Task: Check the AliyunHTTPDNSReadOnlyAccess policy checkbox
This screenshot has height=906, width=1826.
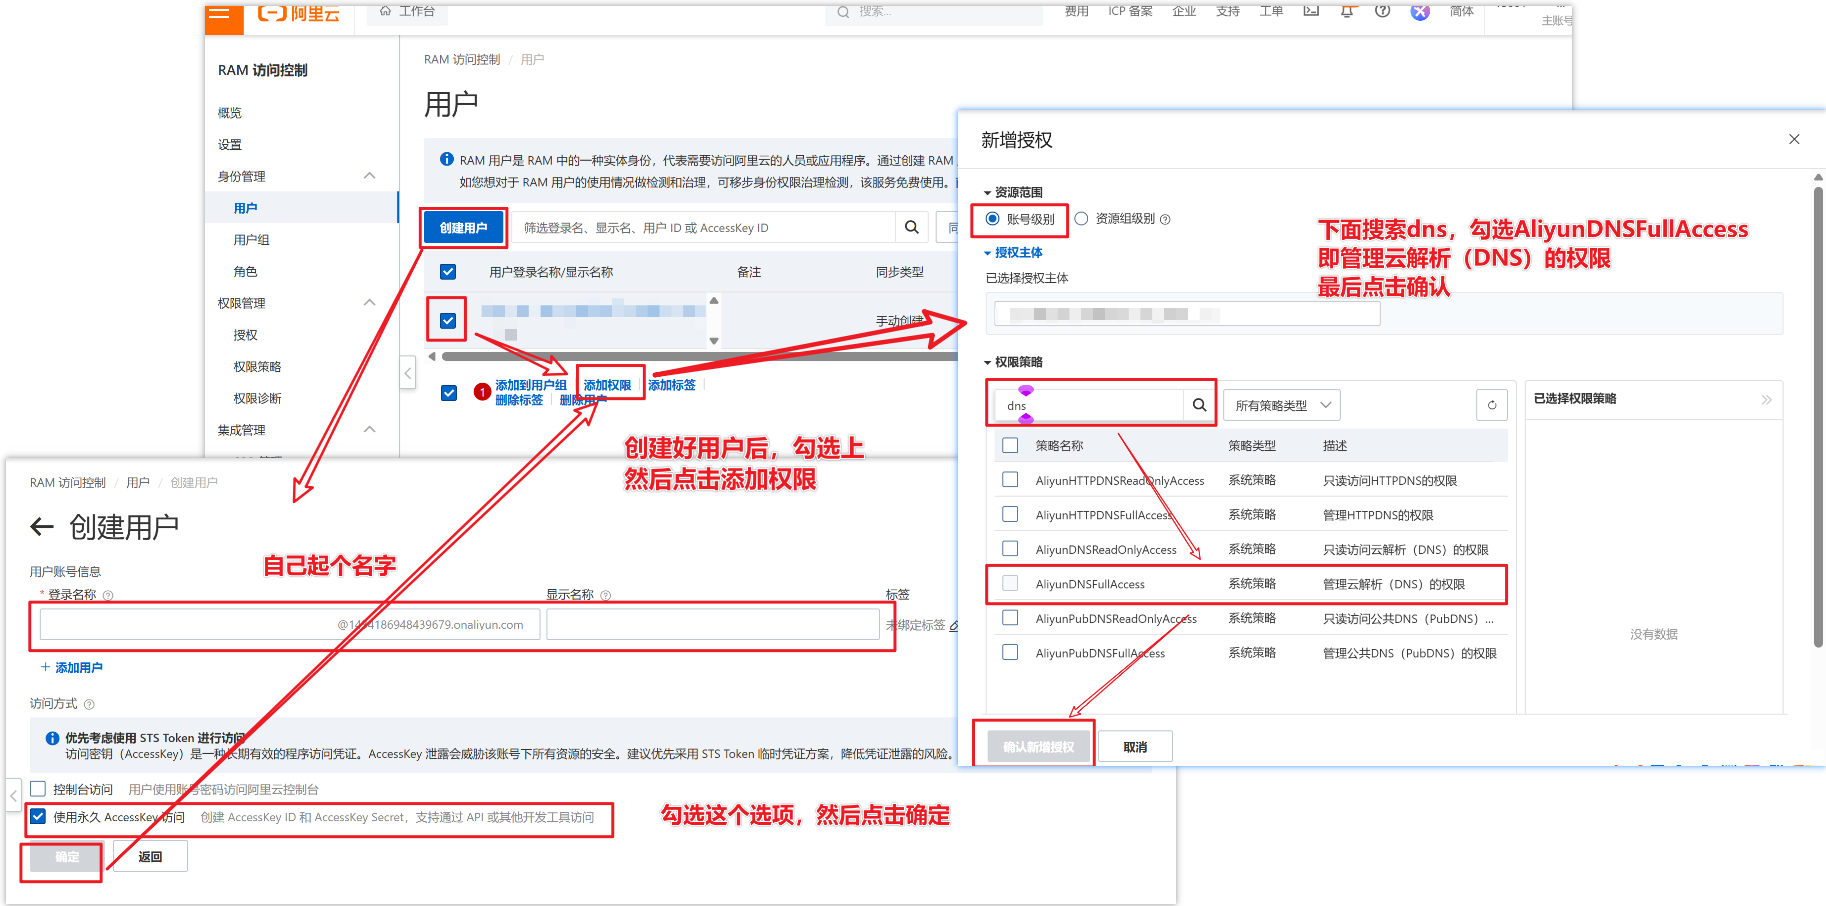Action: pyautogui.click(x=1010, y=480)
